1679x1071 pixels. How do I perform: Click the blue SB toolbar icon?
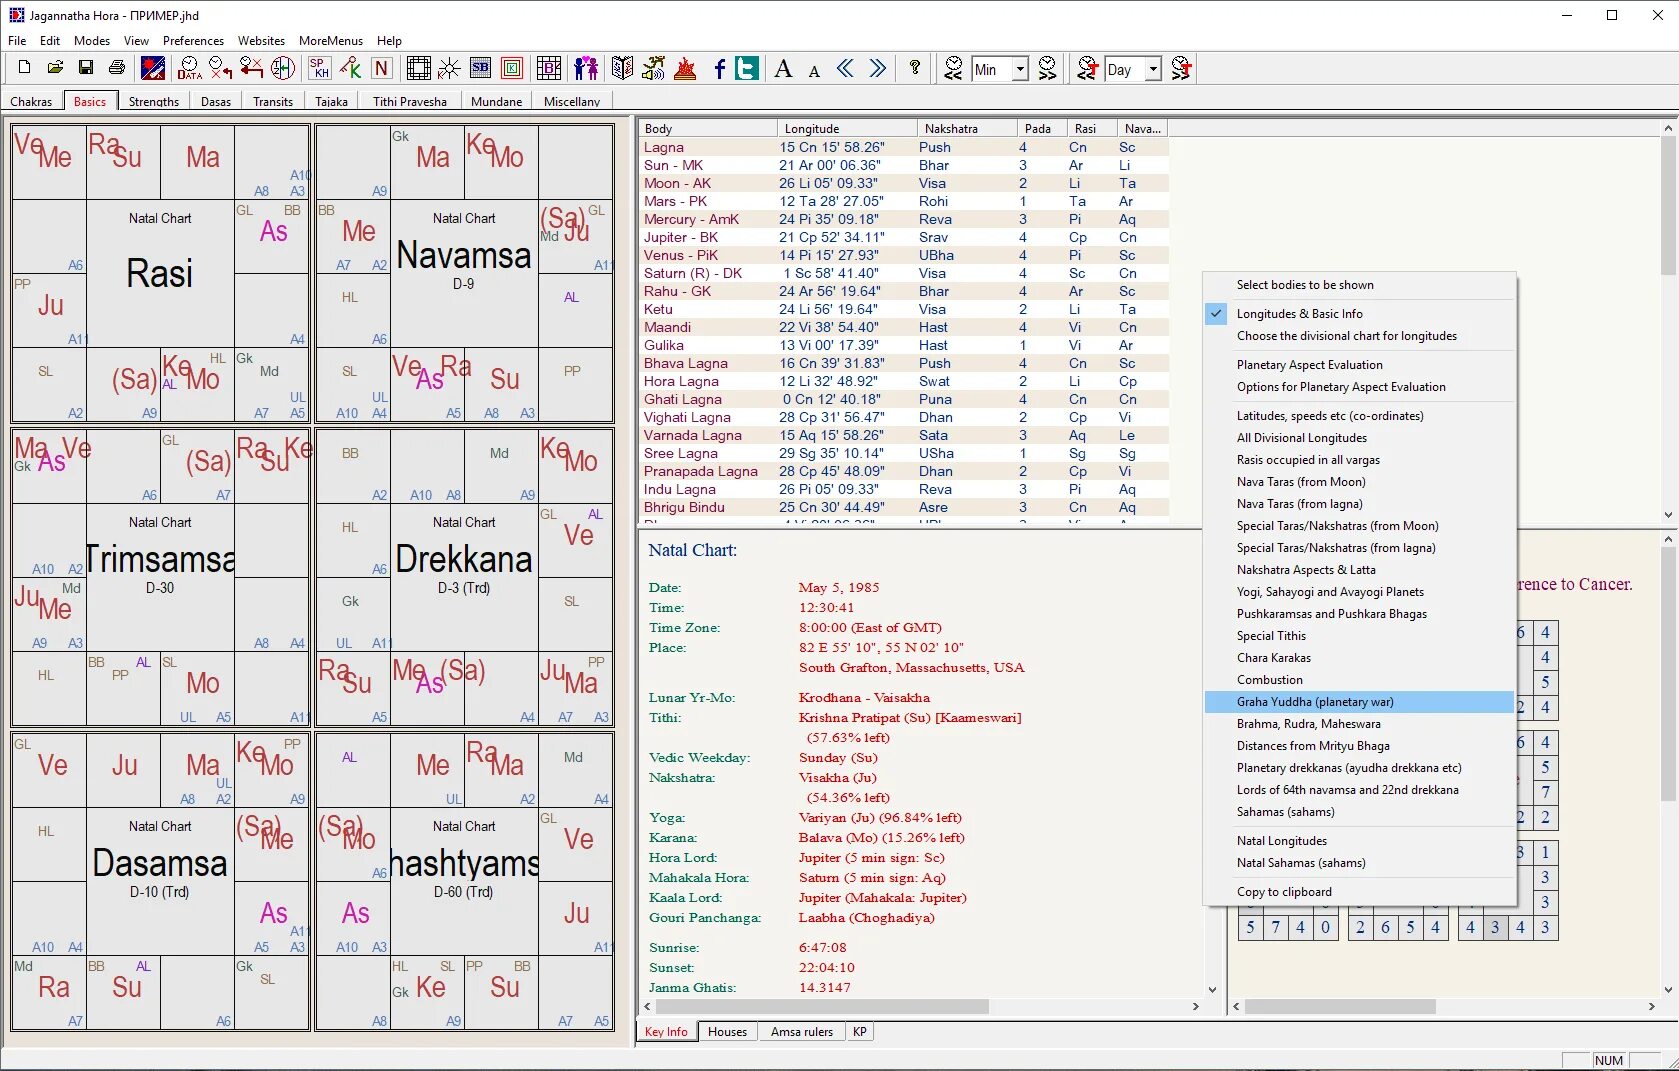[481, 68]
